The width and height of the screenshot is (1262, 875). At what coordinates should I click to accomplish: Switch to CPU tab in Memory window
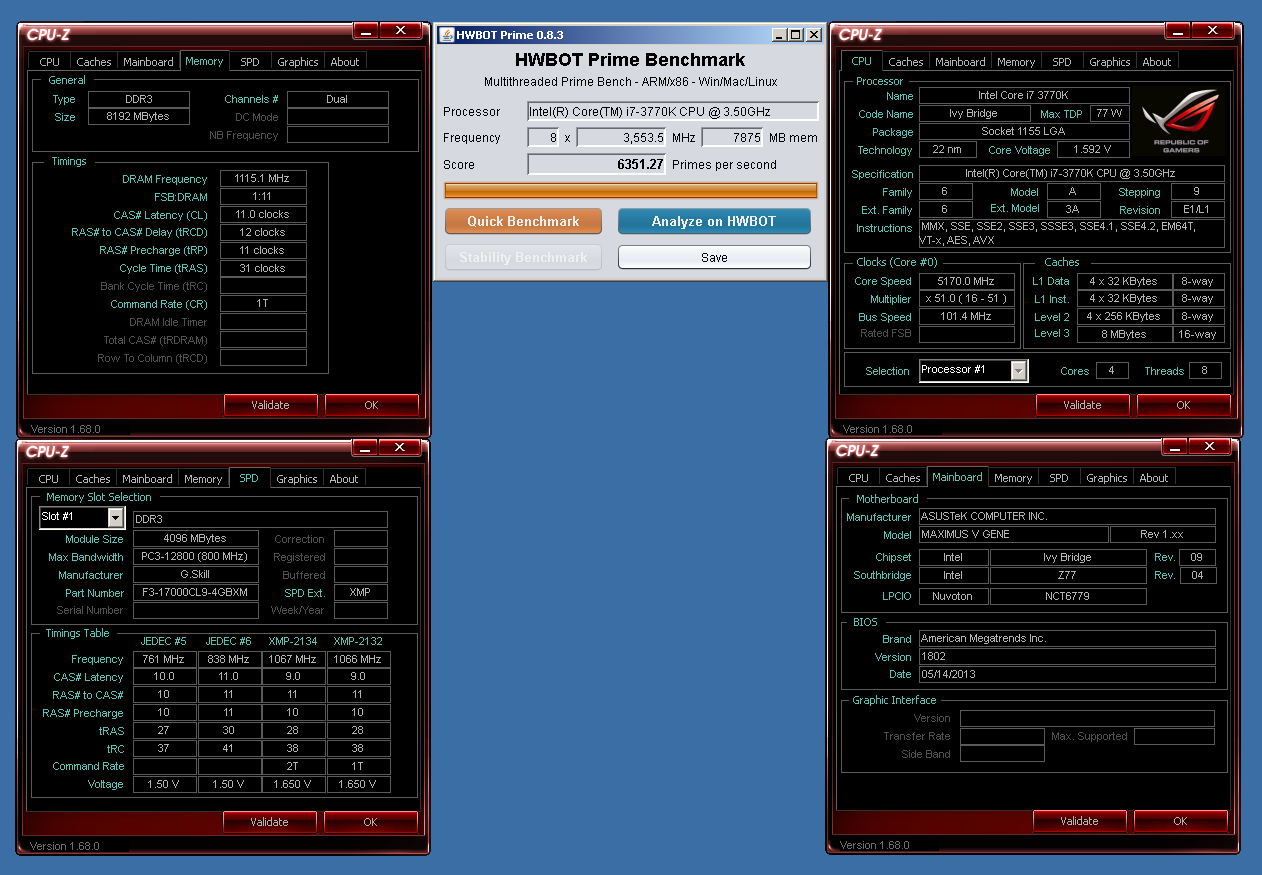point(49,62)
